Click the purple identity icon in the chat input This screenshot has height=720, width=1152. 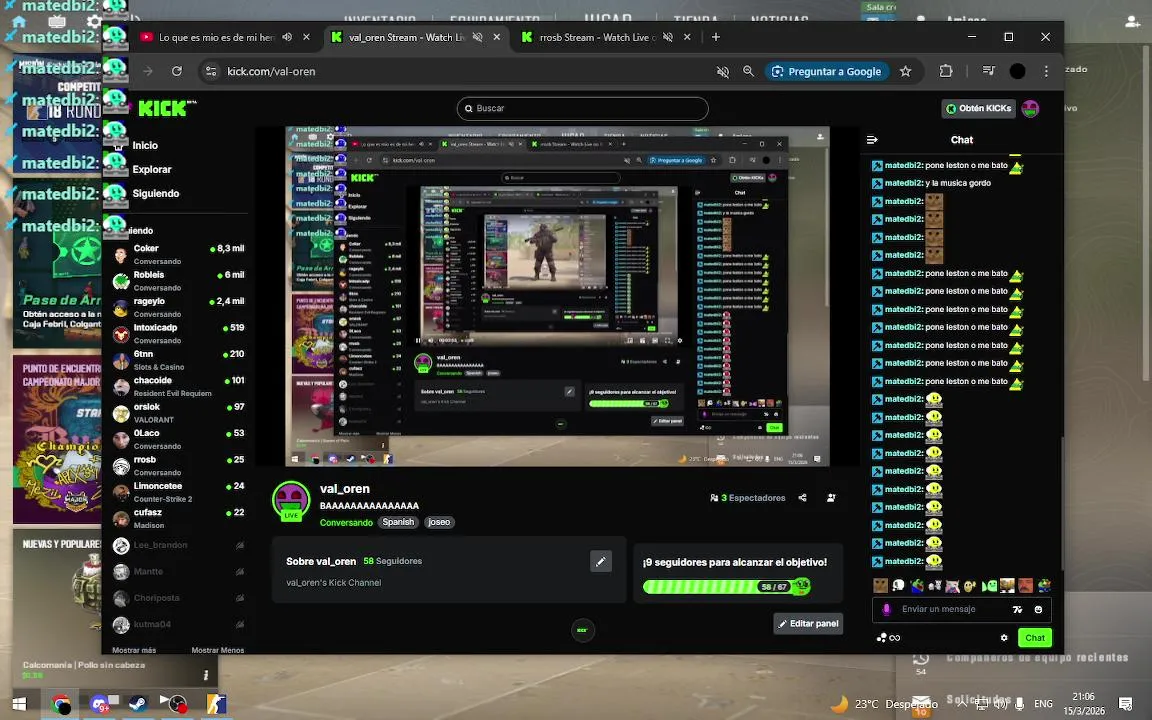[x=886, y=609]
